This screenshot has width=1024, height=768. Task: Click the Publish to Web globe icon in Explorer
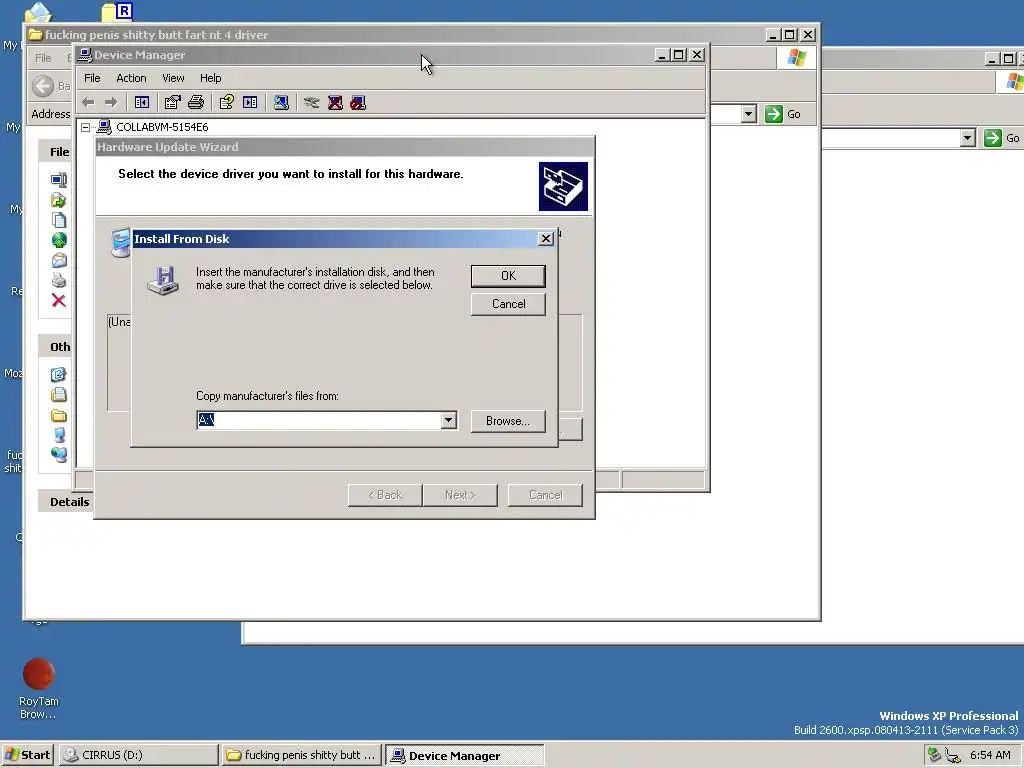[59, 240]
